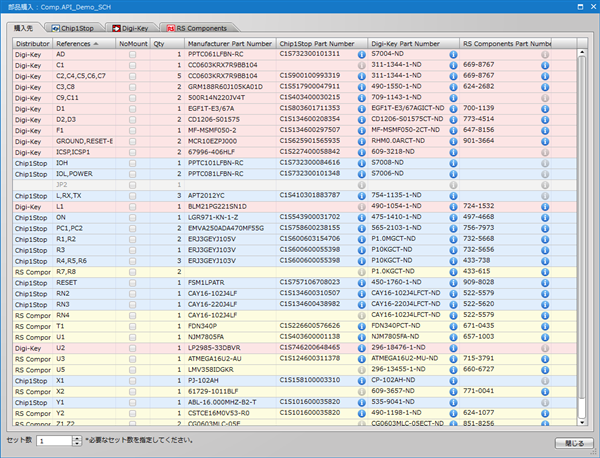Decrease set count with stepper down arrow

click(x=77, y=443)
